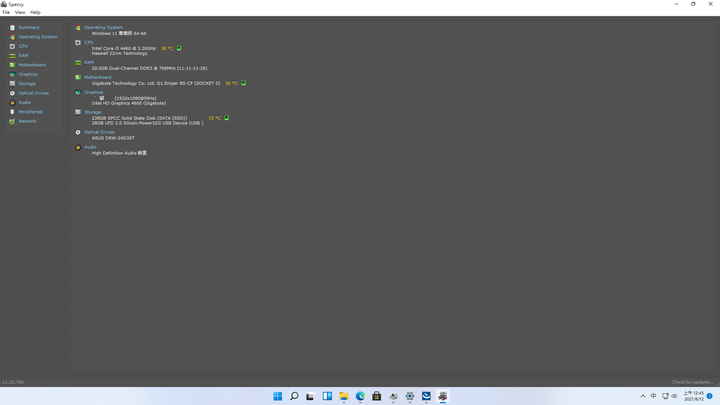The image size is (720, 405).
Task: Click the High Definition Audio text
Action: click(x=119, y=153)
